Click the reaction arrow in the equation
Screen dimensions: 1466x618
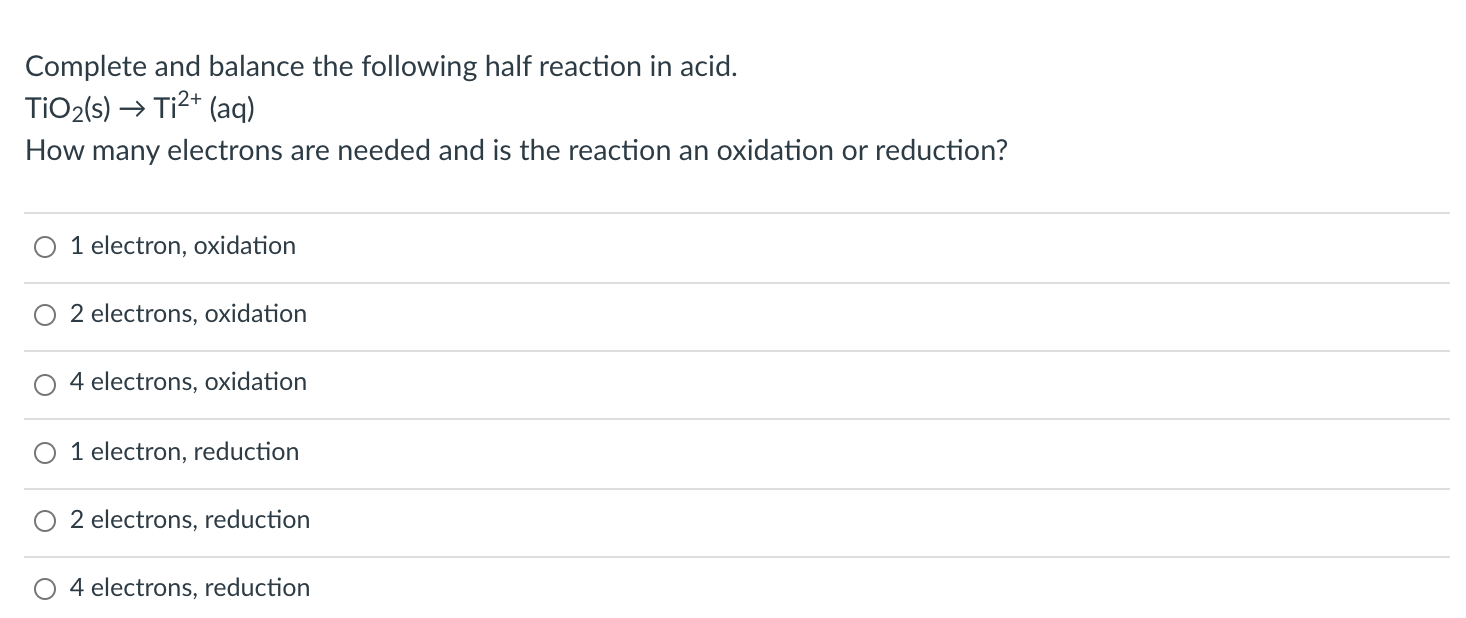(132, 110)
